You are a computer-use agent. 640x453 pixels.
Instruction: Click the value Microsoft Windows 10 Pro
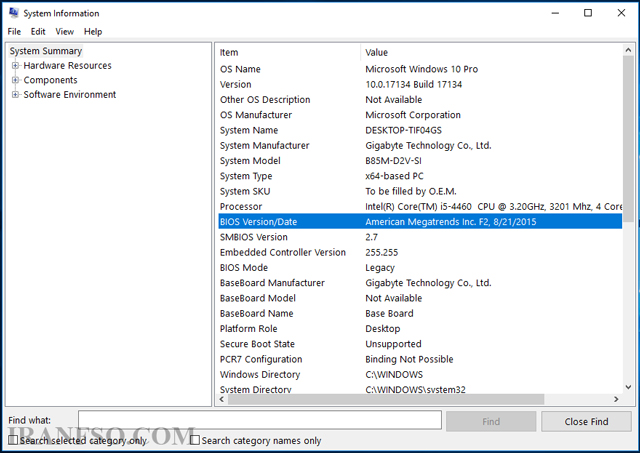pyautogui.click(x=422, y=69)
